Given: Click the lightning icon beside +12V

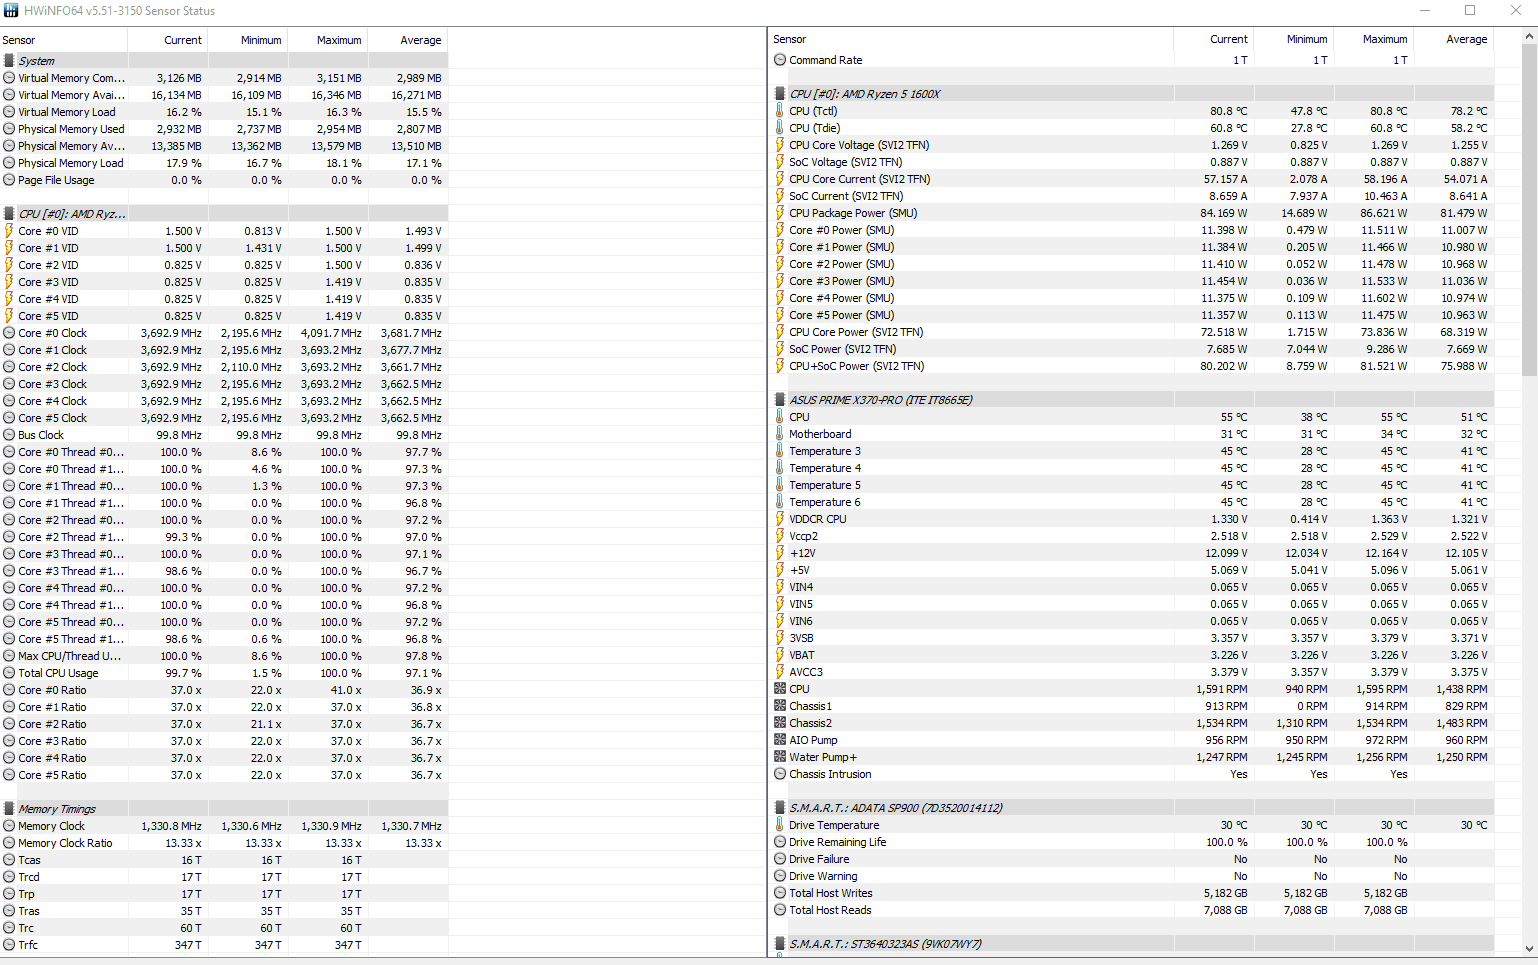Looking at the screenshot, I should coord(780,553).
